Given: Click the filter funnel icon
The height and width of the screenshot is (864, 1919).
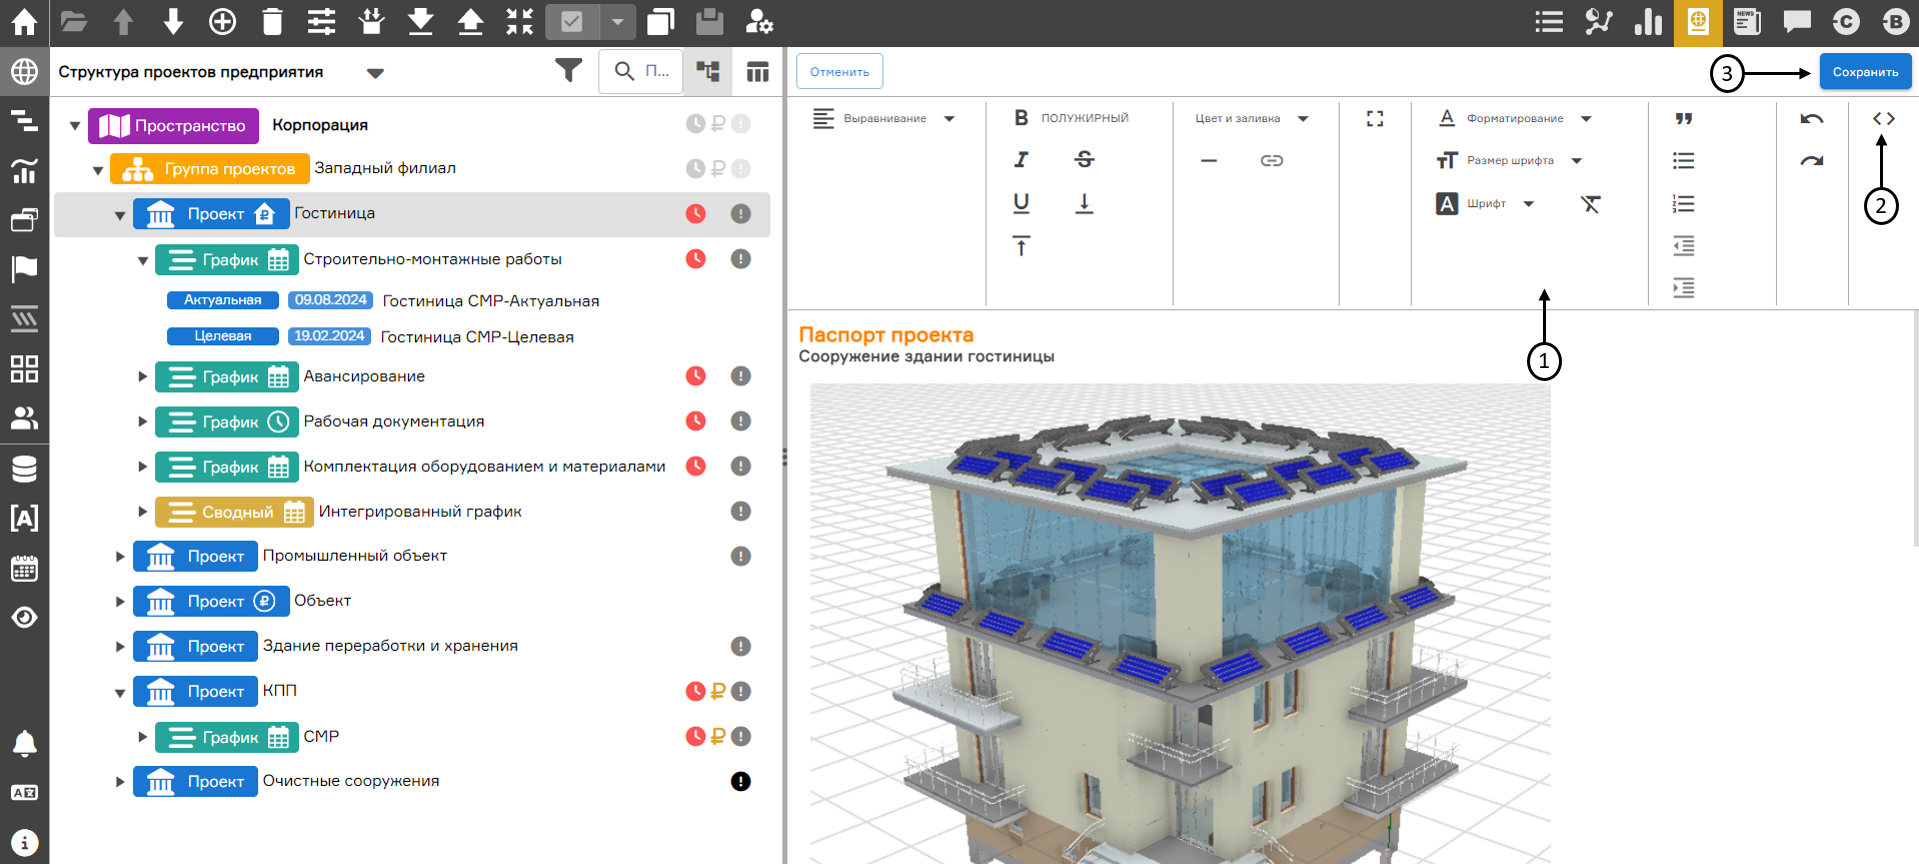Looking at the screenshot, I should (568, 71).
